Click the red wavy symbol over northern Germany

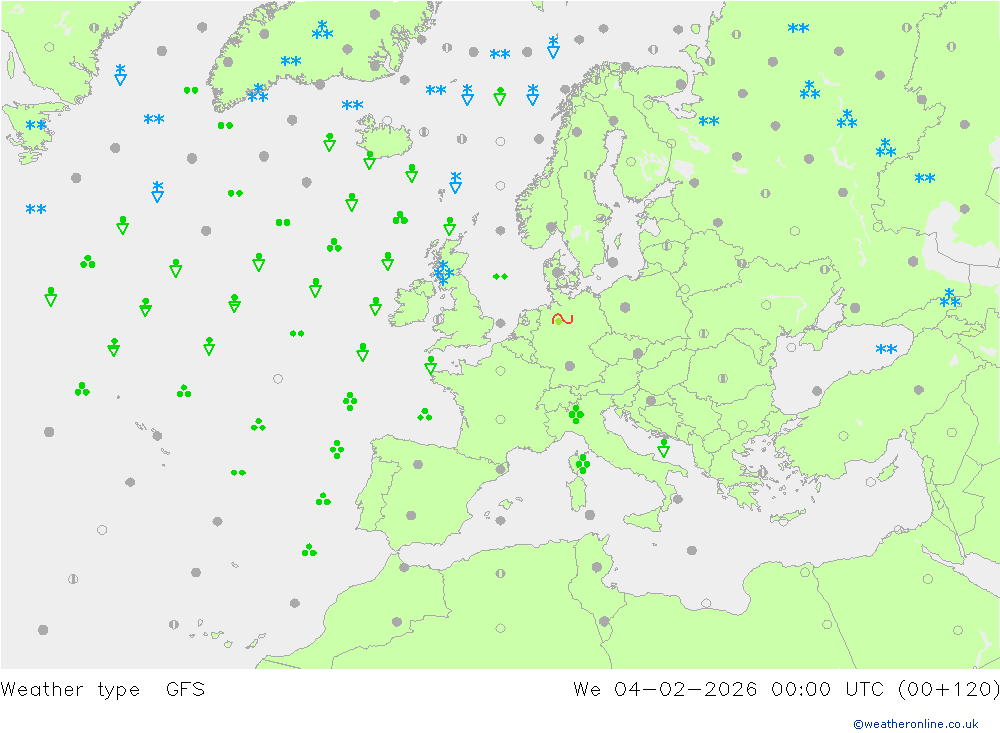(x=562, y=319)
